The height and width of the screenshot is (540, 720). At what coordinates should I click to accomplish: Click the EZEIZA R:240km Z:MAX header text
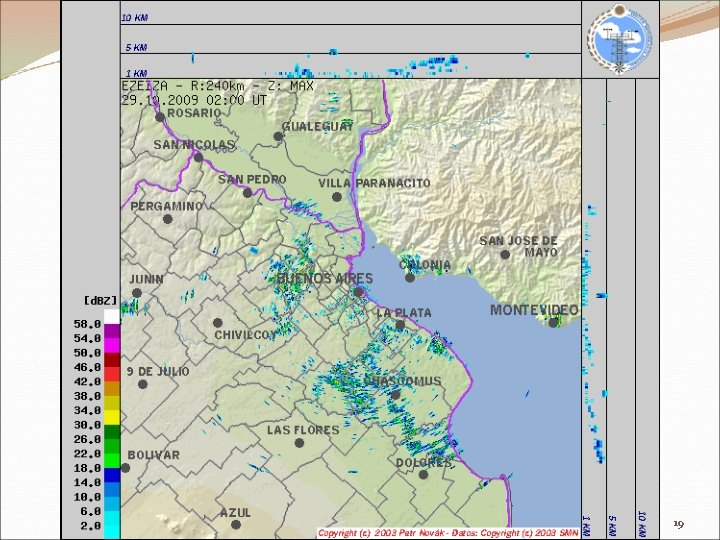218,86
